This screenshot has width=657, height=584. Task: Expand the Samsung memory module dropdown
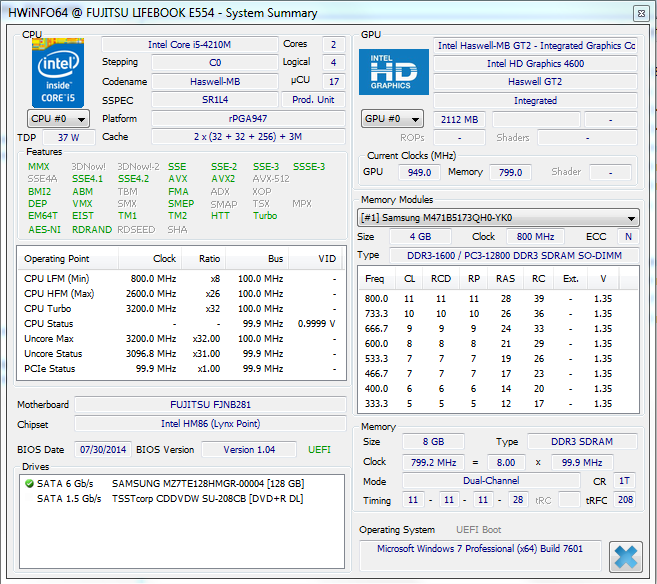pyautogui.click(x=498, y=218)
